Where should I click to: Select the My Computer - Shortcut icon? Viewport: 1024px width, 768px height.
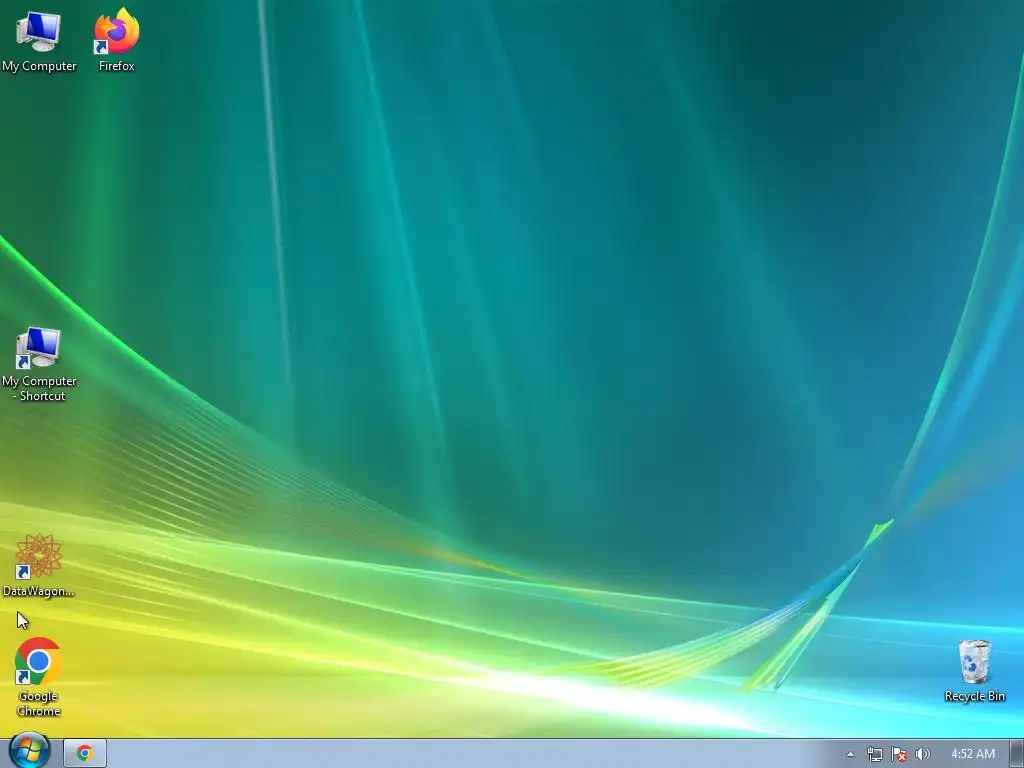pos(39,364)
